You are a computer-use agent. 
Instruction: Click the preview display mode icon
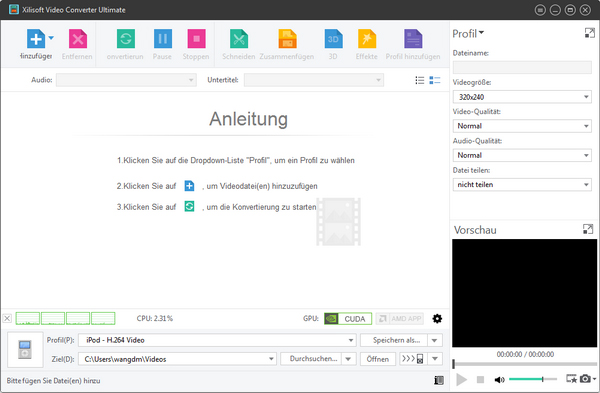pos(571,379)
